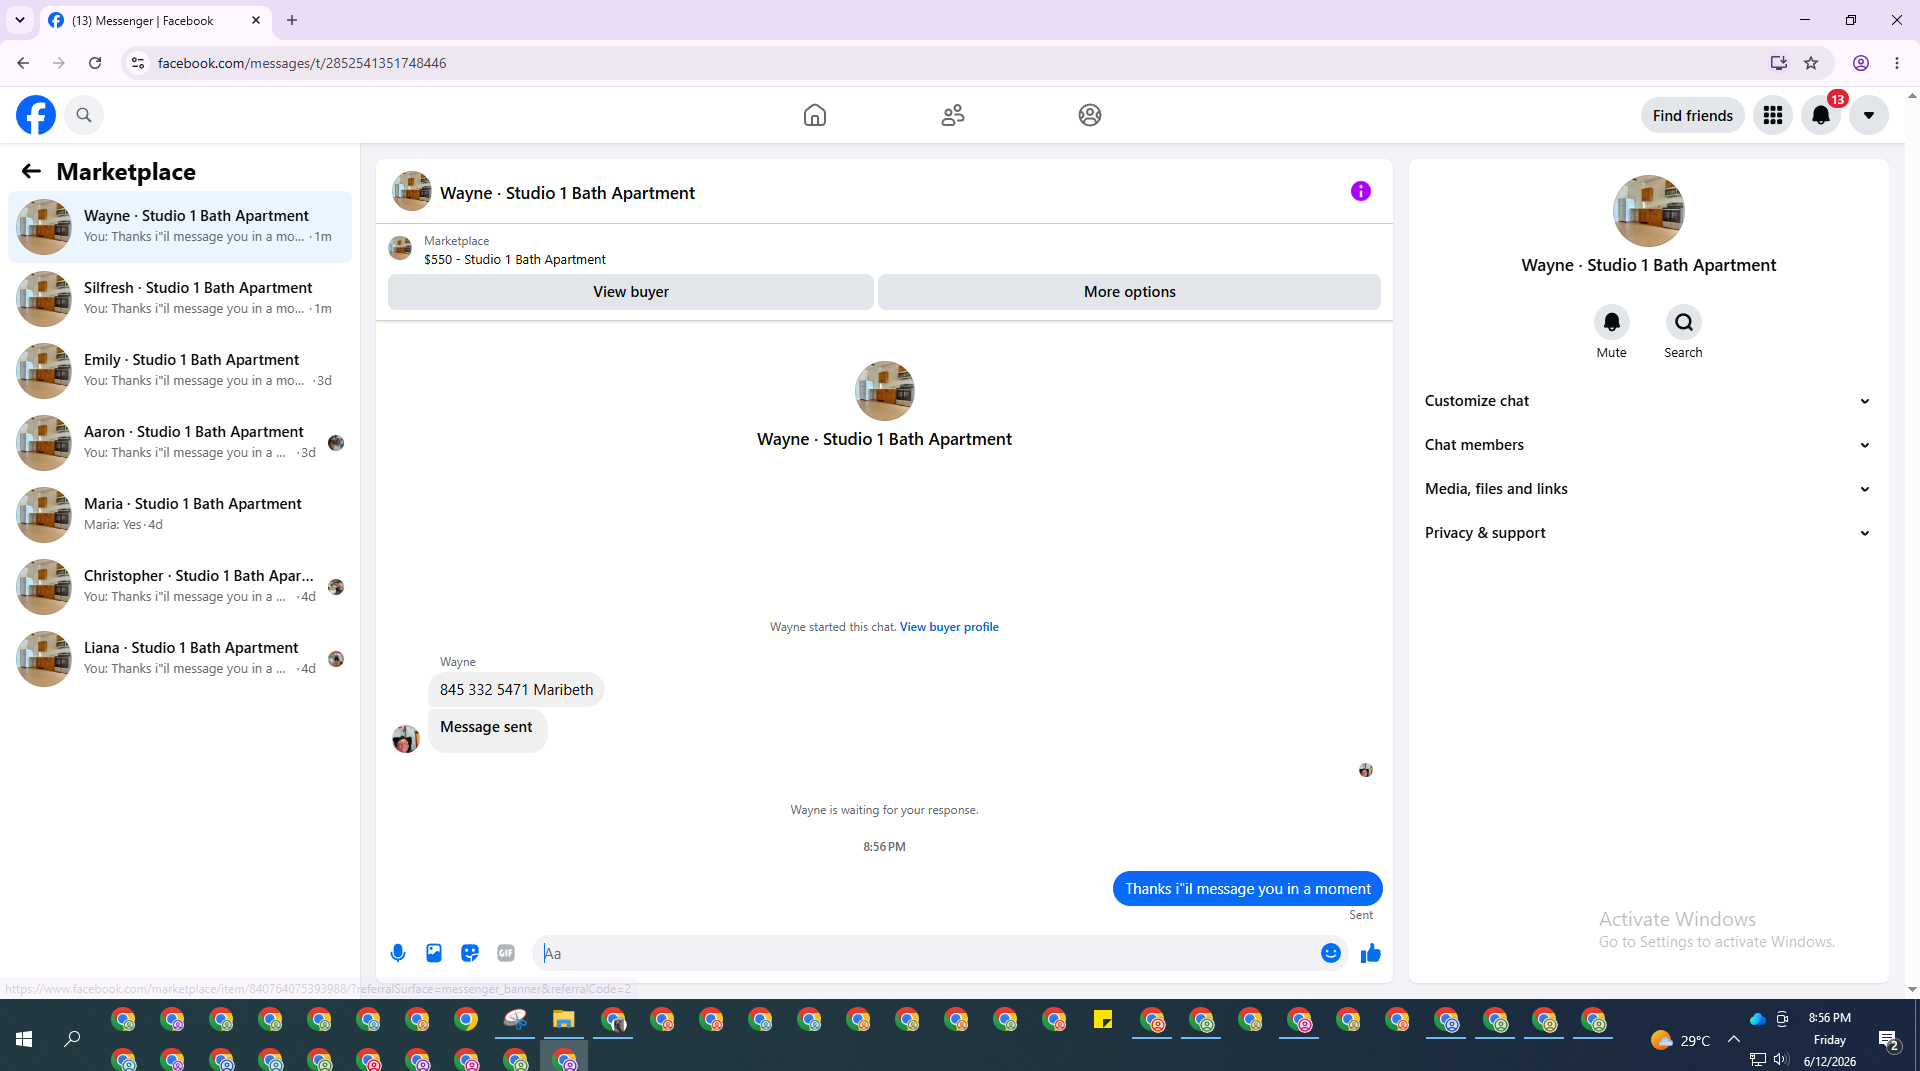Expand Media, files and links section
This screenshot has width=1920, height=1071.
point(1648,489)
